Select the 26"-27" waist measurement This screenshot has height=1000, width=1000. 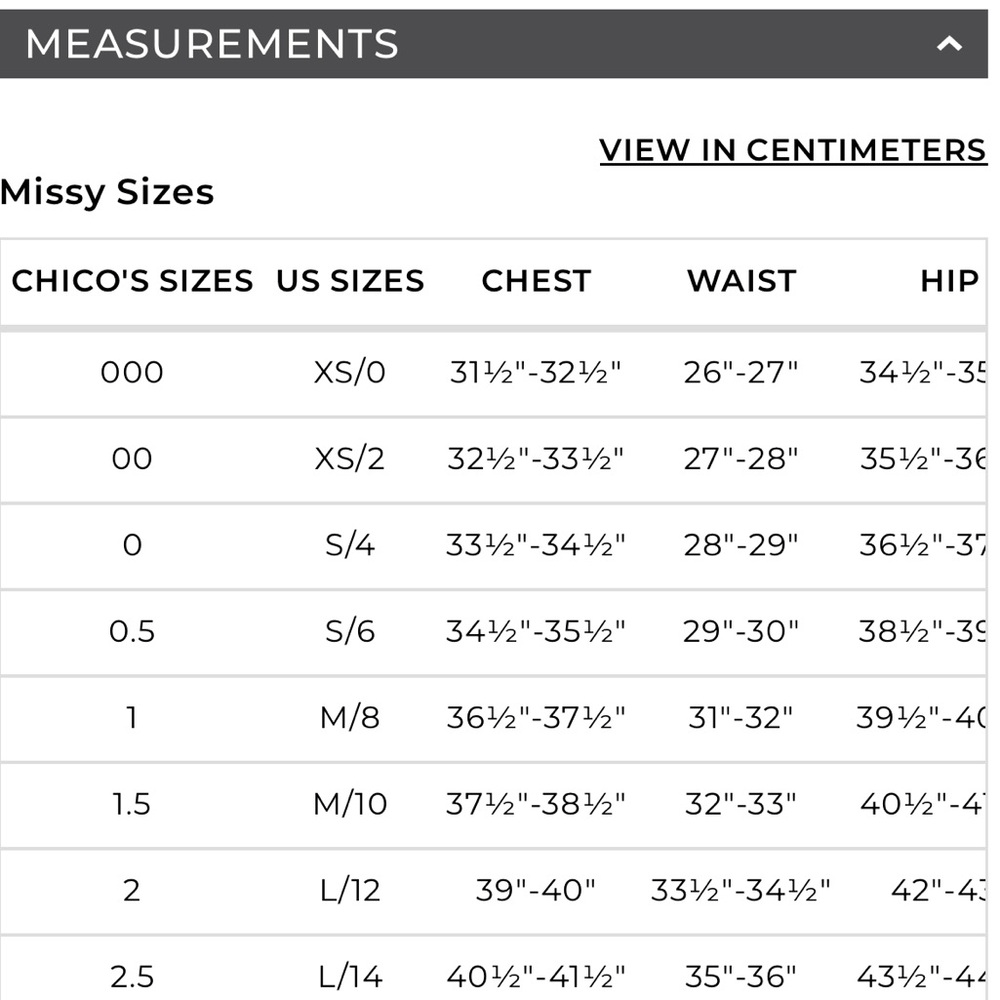(741, 373)
